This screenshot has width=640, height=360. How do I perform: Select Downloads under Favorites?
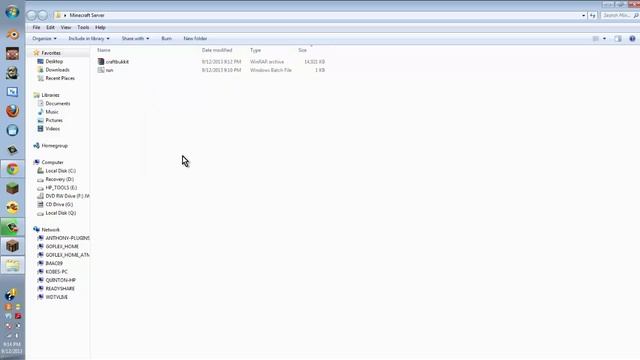[x=57, y=70]
